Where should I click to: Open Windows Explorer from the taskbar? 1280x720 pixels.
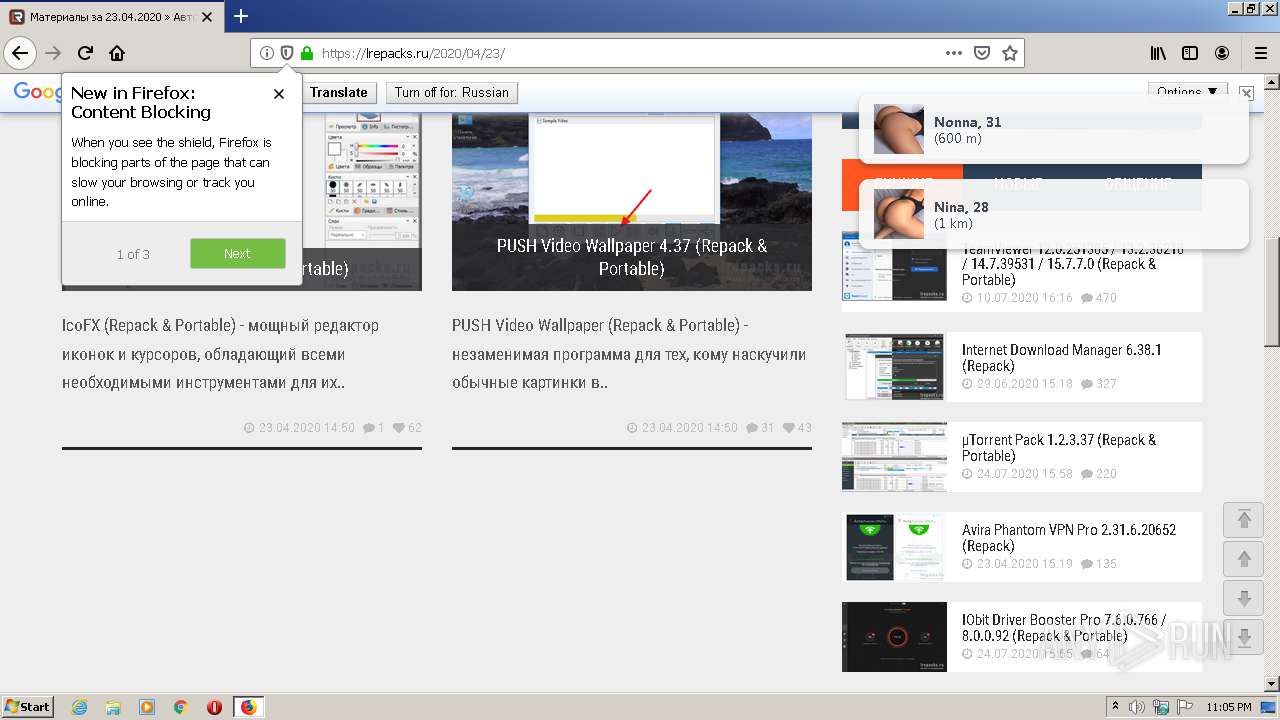click(x=113, y=707)
